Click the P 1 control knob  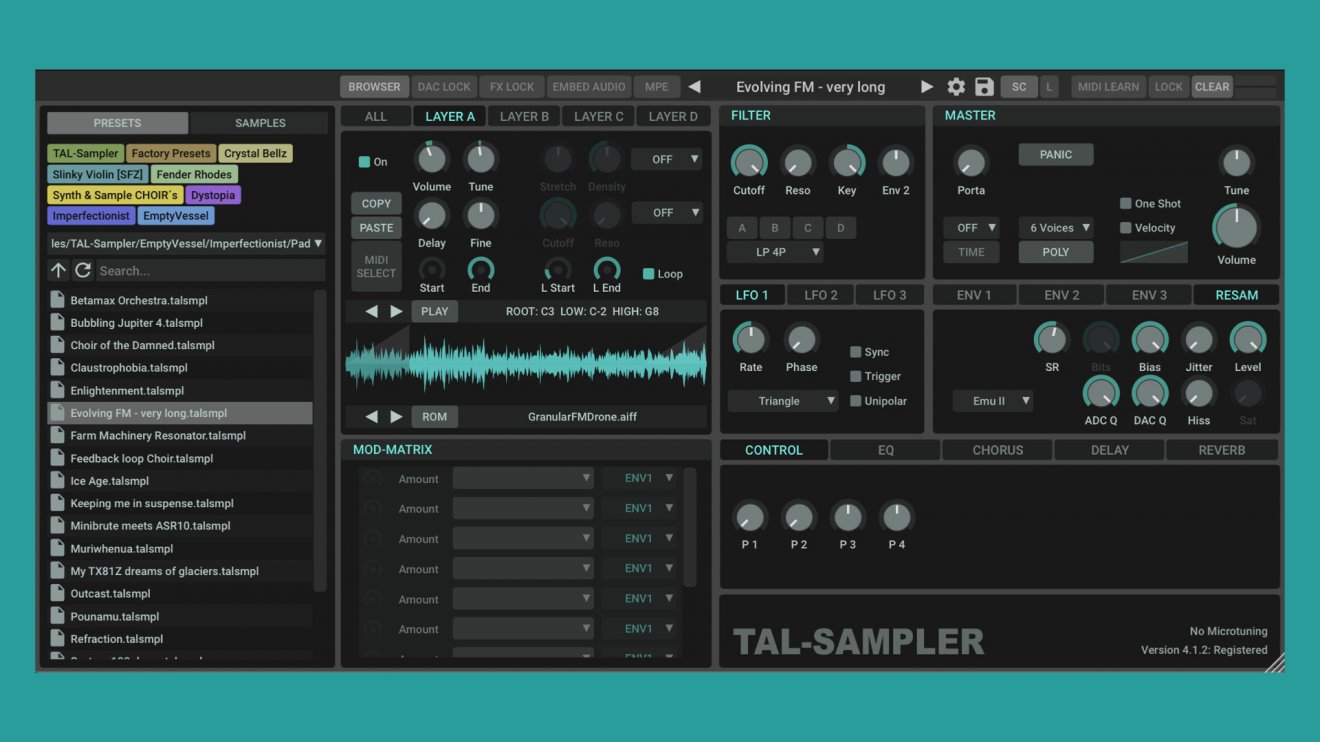coord(749,517)
